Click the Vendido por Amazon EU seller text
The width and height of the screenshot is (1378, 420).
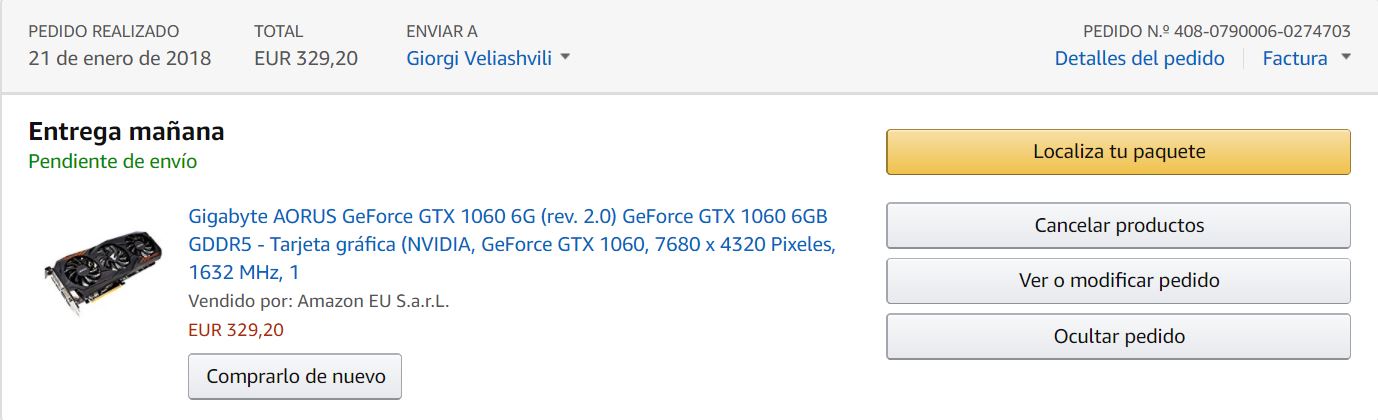click(x=318, y=301)
